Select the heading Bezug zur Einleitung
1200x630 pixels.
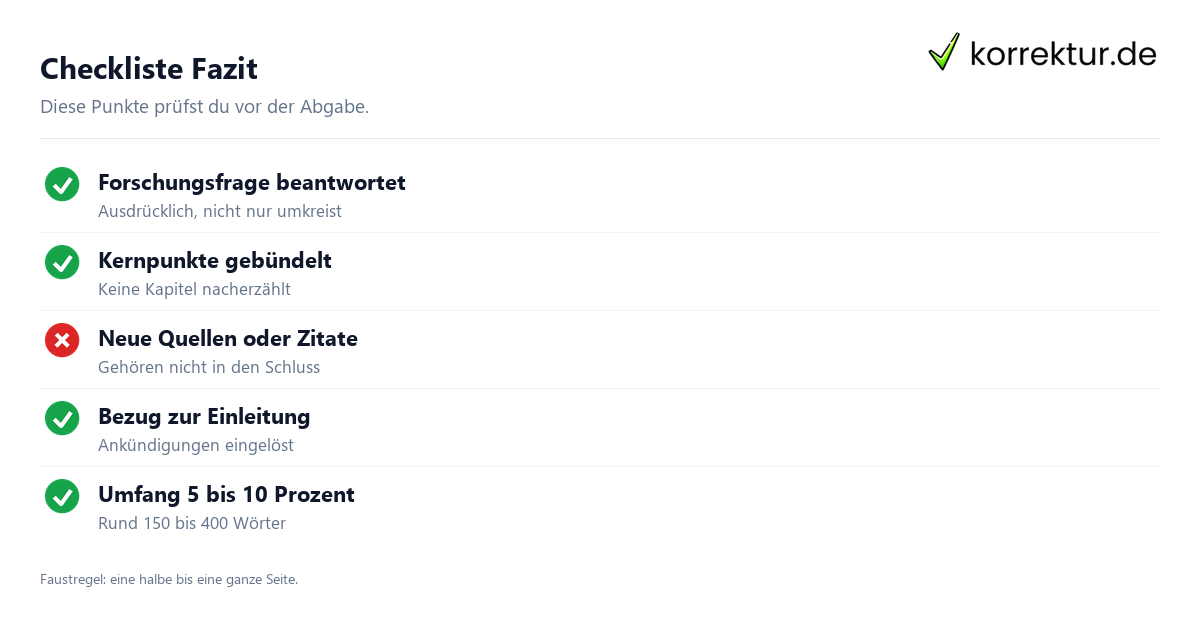coord(204,417)
